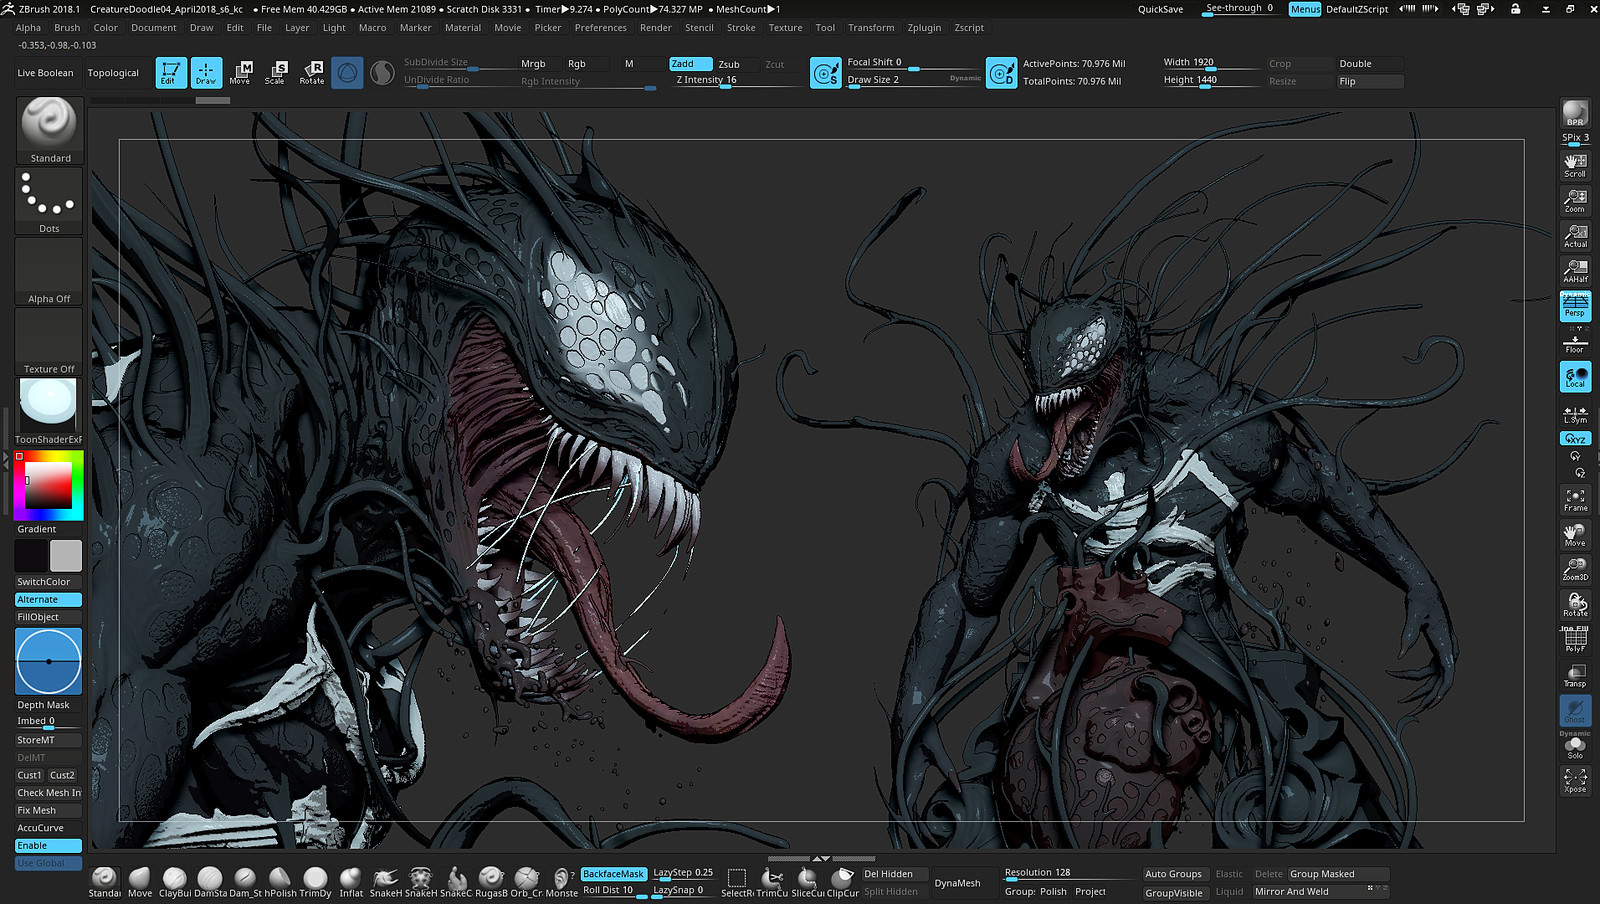This screenshot has width=1600, height=904.
Task: Click the DynaMesh button
Action: pos(957,883)
